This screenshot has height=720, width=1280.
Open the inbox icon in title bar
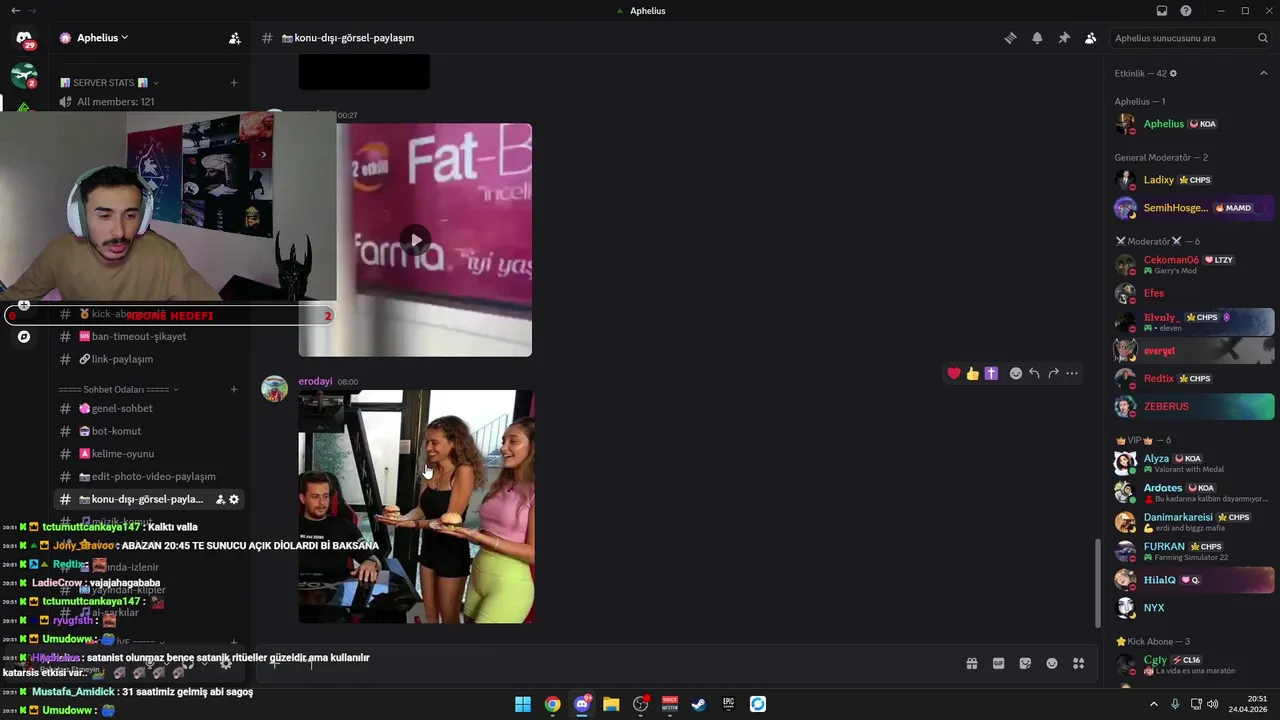[1162, 11]
